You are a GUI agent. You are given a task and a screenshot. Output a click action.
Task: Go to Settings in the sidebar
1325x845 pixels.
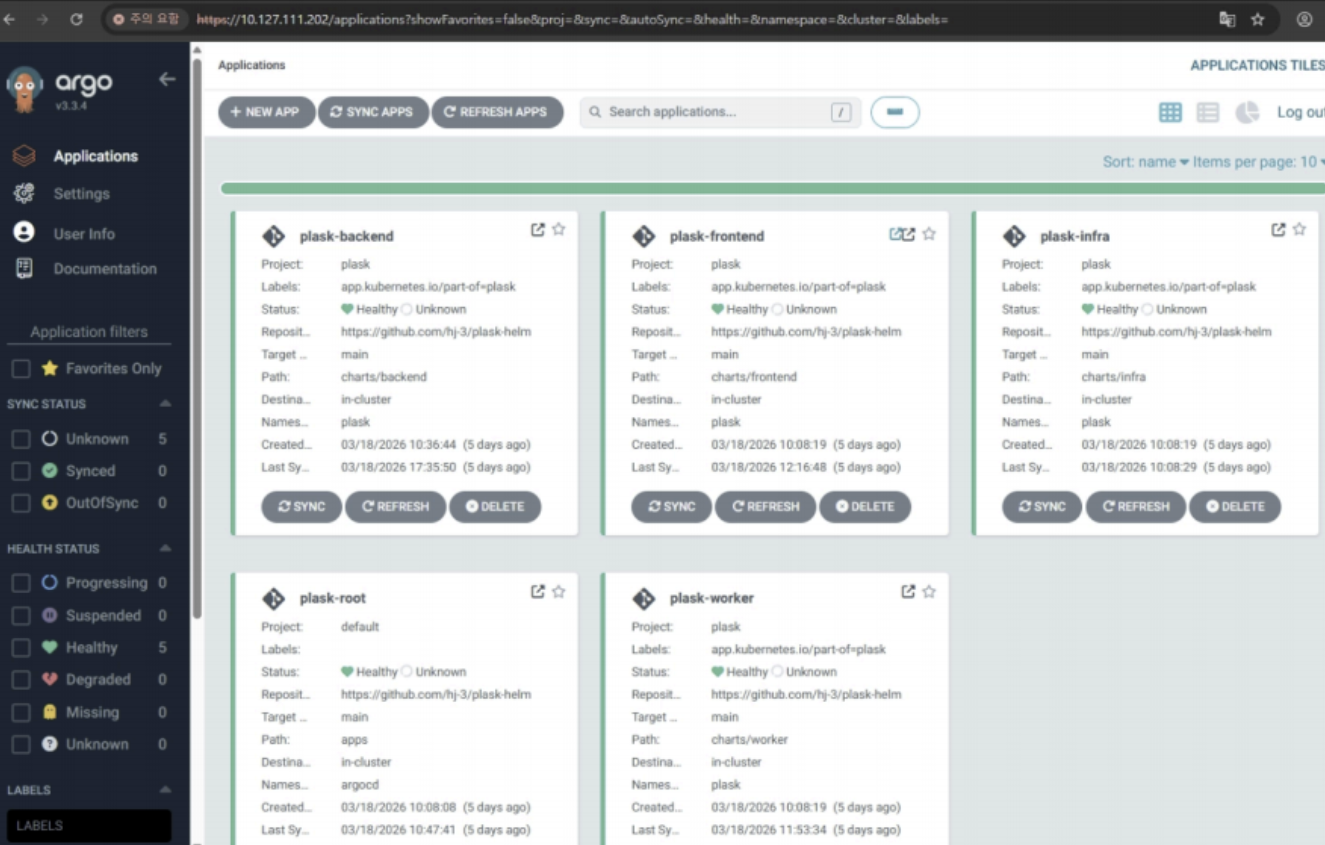tap(81, 194)
